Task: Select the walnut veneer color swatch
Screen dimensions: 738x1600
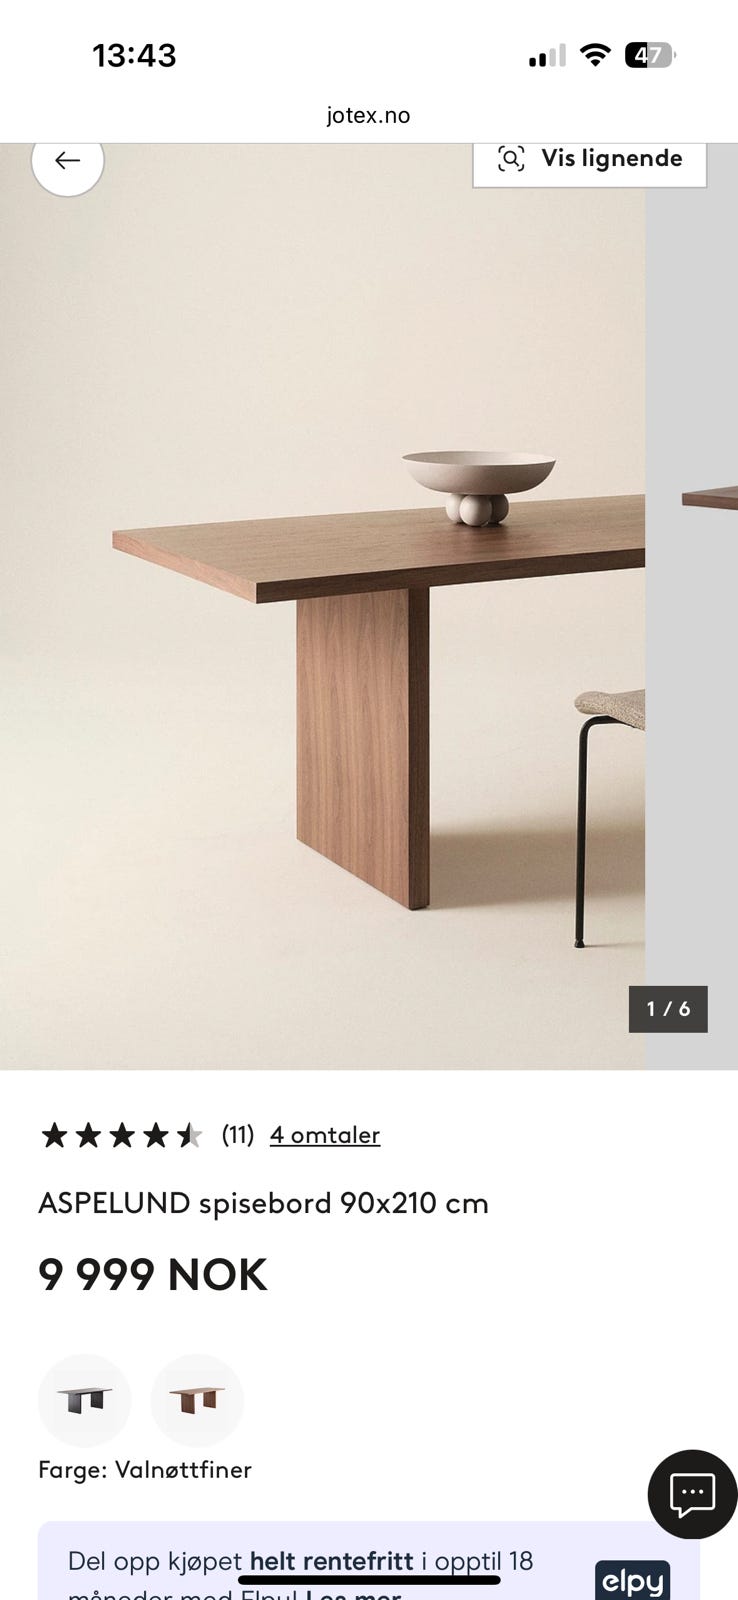Action: pyautogui.click(x=197, y=1399)
